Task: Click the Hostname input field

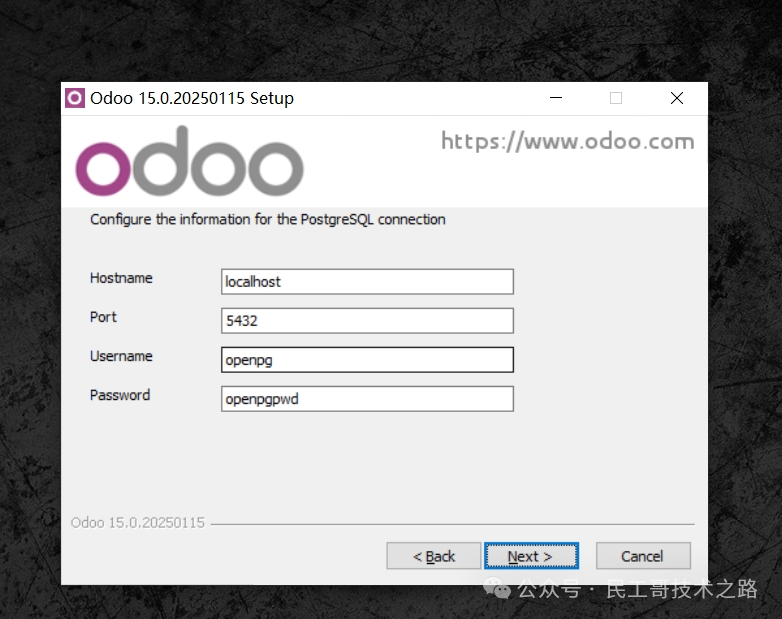Action: (367, 282)
